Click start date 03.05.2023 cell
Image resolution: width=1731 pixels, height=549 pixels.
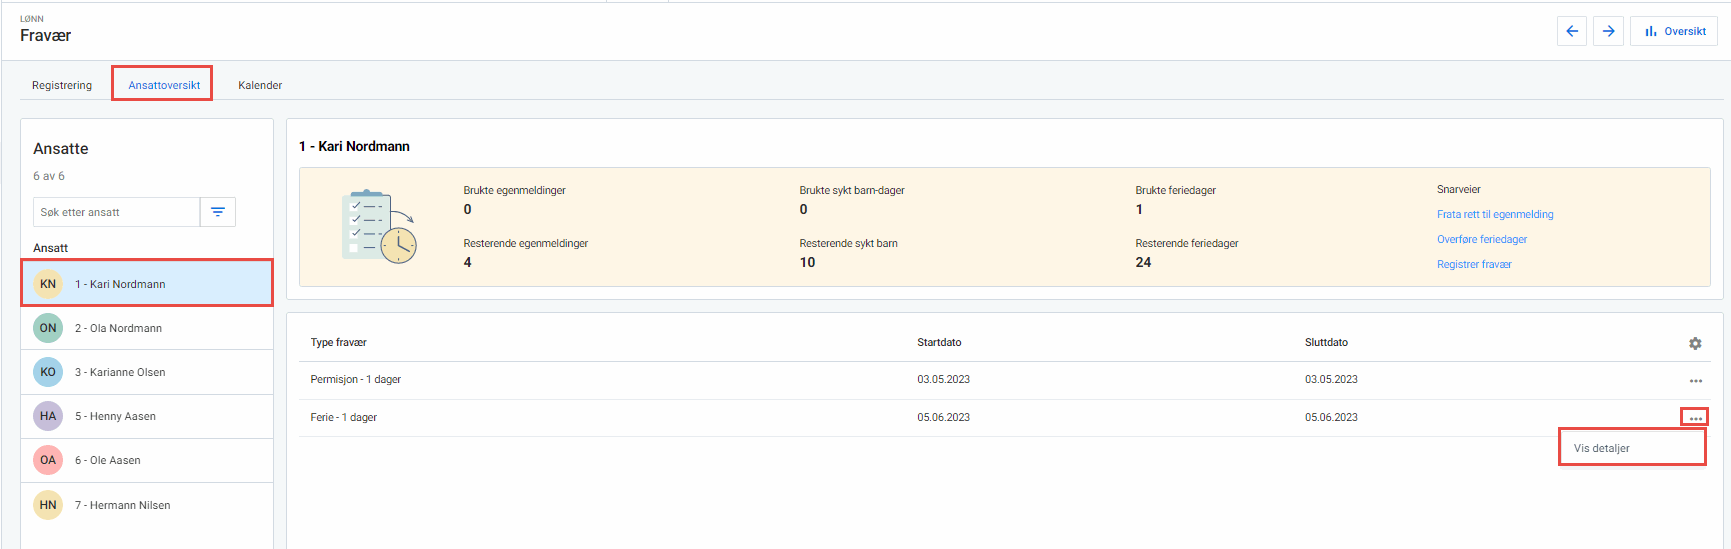point(943,379)
